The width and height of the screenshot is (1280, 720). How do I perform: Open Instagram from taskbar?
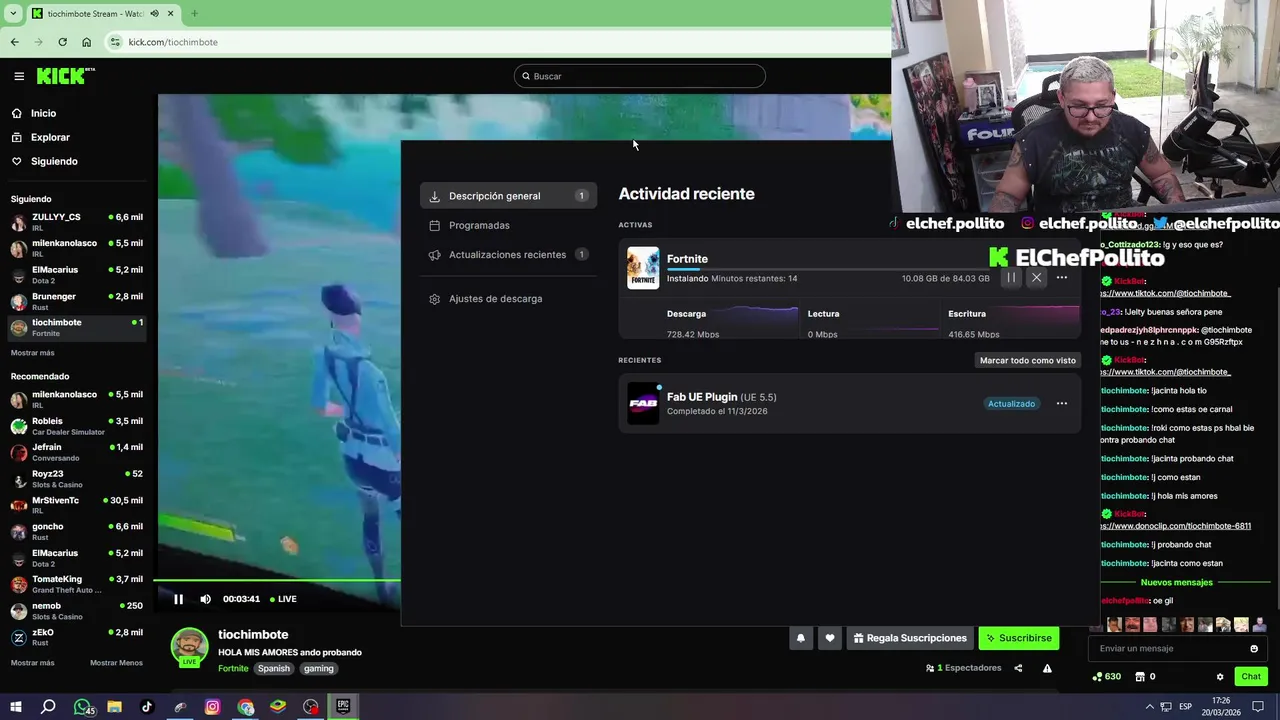(x=212, y=707)
